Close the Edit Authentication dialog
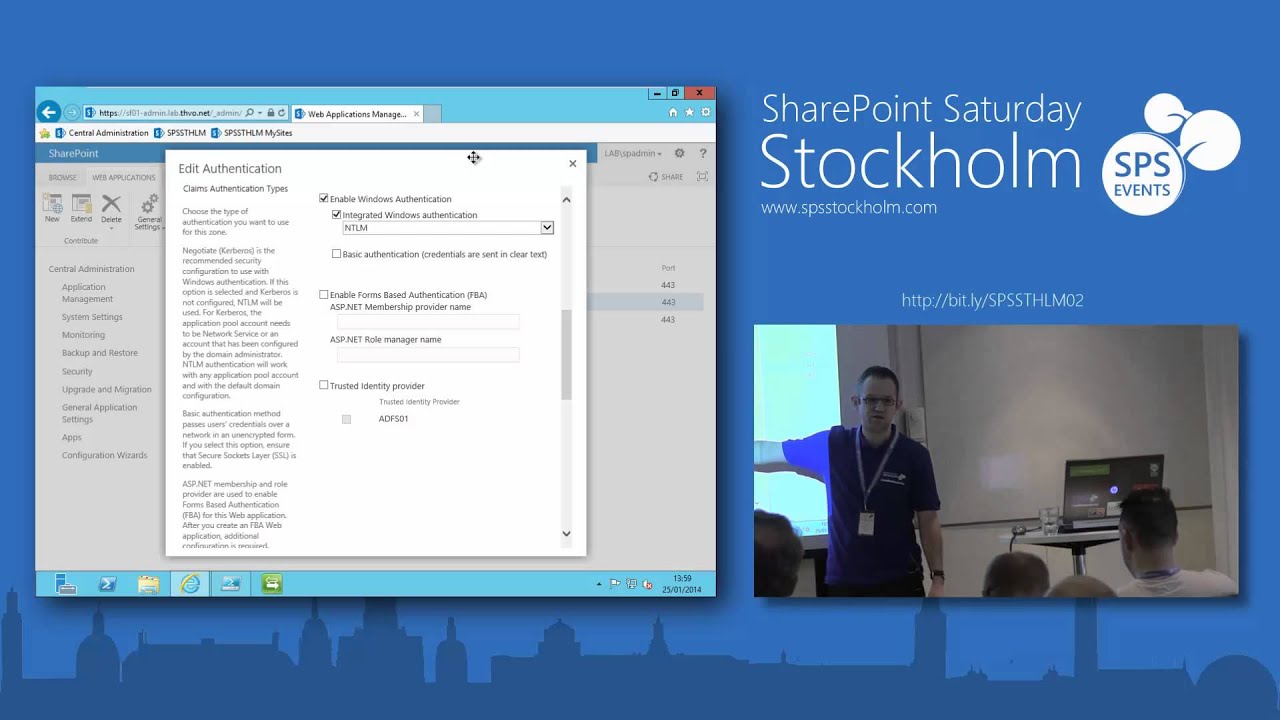This screenshot has width=1280, height=720. click(x=573, y=163)
